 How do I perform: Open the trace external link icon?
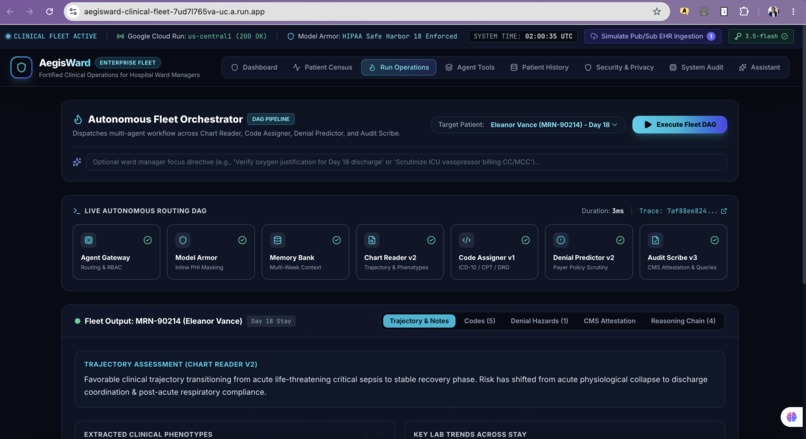724,211
